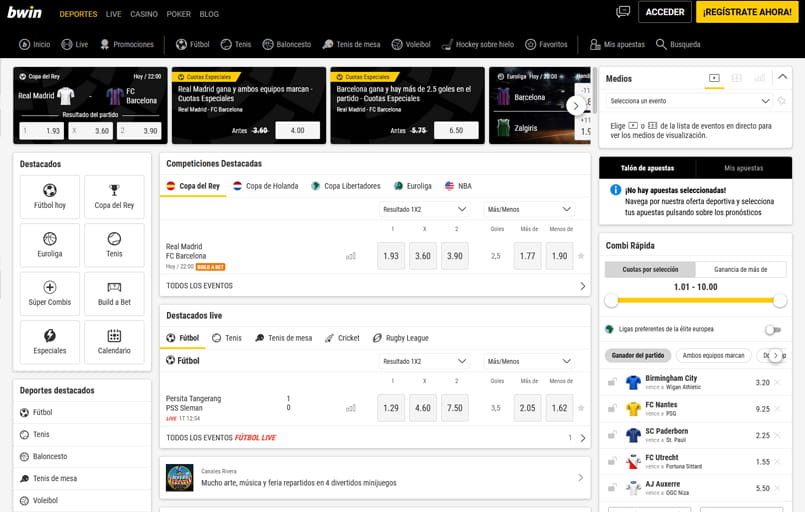Select Cuotas por selección option

coord(650,269)
